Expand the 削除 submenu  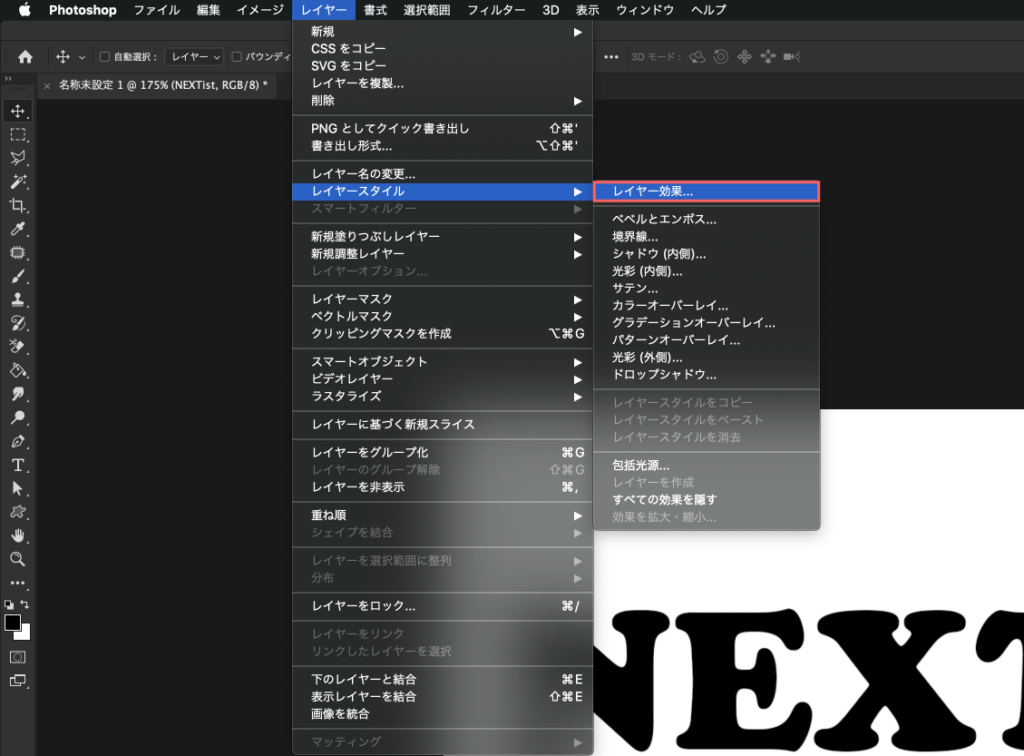(x=443, y=101)
